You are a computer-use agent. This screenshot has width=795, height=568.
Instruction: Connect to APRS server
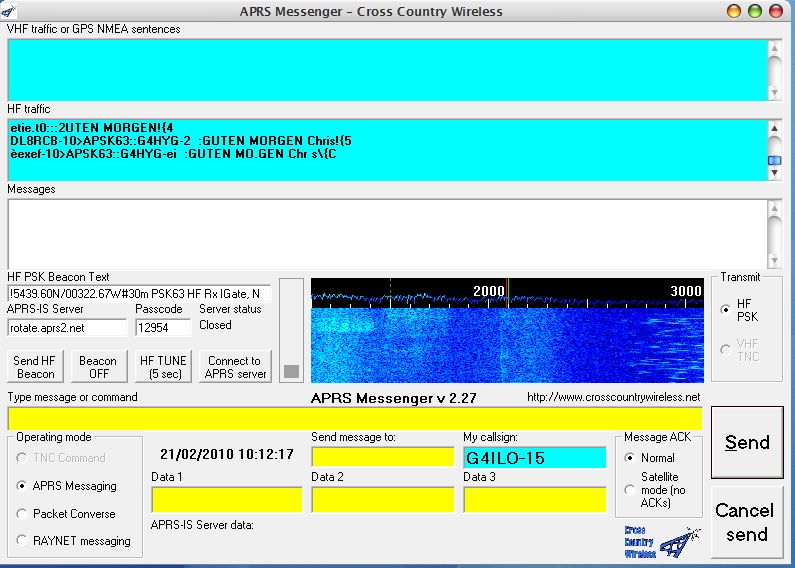click(235, 367)
